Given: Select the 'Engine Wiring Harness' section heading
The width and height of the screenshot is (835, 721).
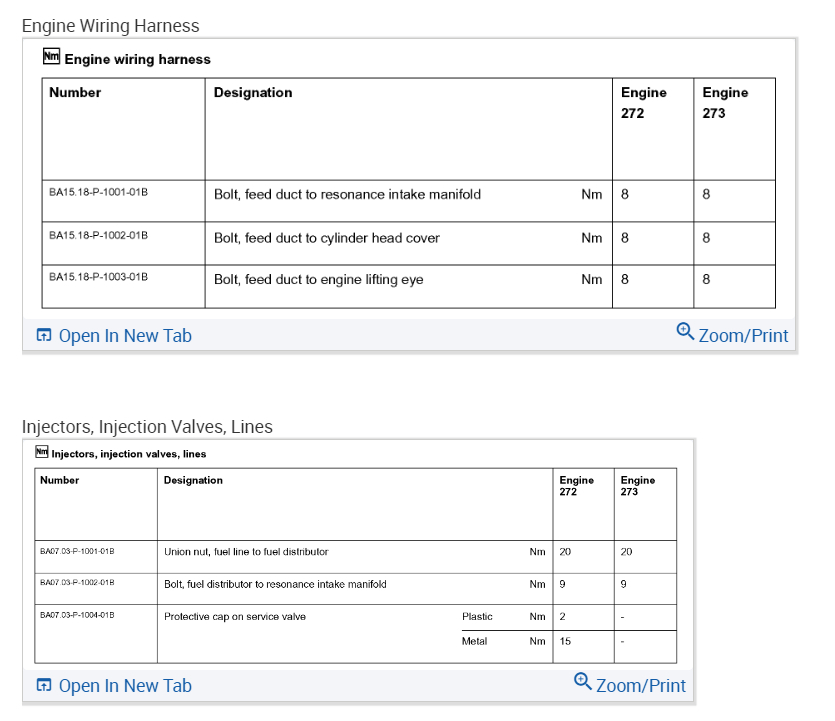Looking at the screenshot, I should click(111, 26).
